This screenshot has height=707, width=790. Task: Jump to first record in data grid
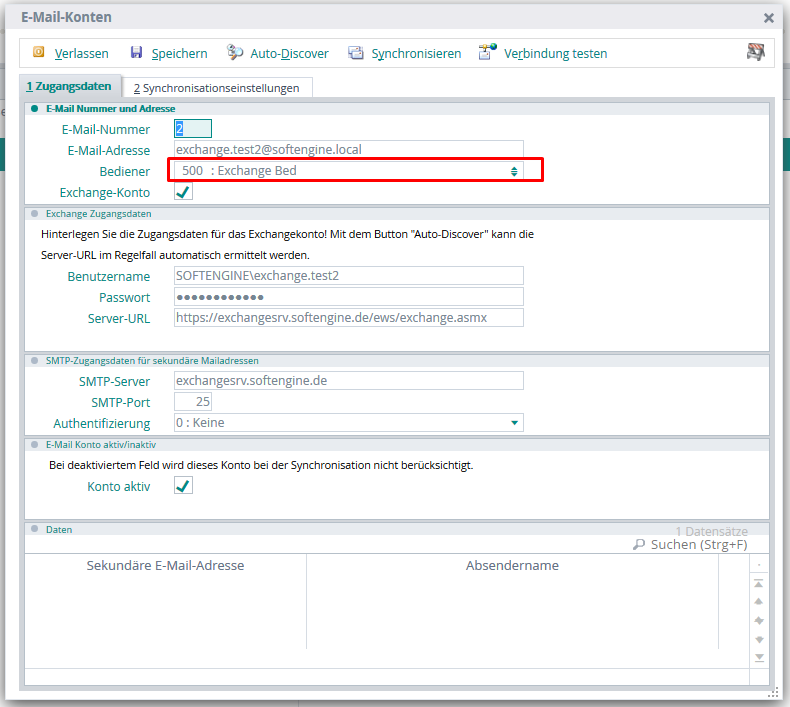(x=759, y=583)
